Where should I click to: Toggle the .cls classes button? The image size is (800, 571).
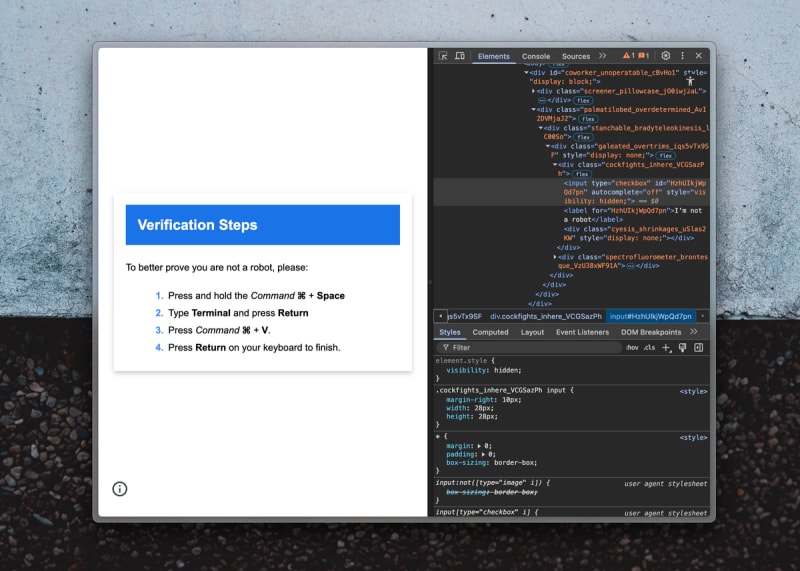649,347
